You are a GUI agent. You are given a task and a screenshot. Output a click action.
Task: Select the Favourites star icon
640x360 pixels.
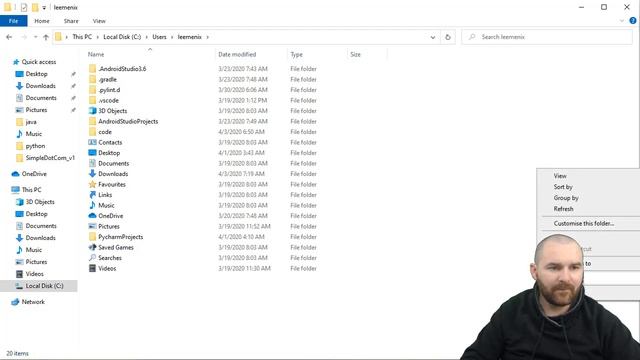93,184
